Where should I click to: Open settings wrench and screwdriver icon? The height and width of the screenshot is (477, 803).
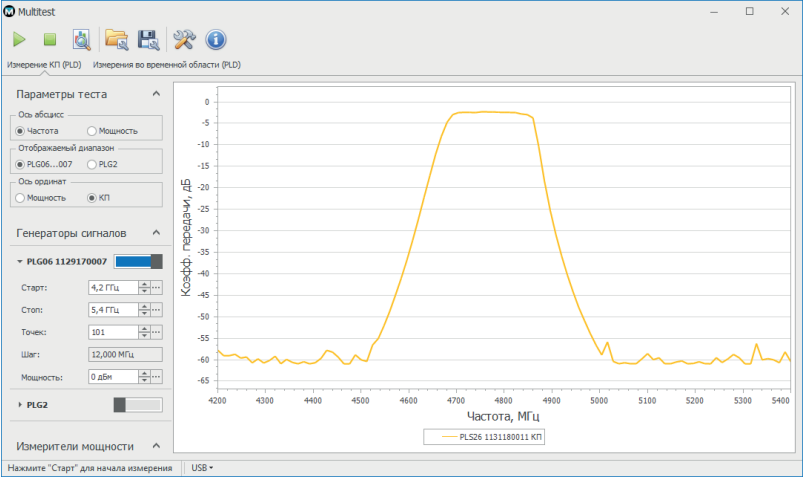184,39
